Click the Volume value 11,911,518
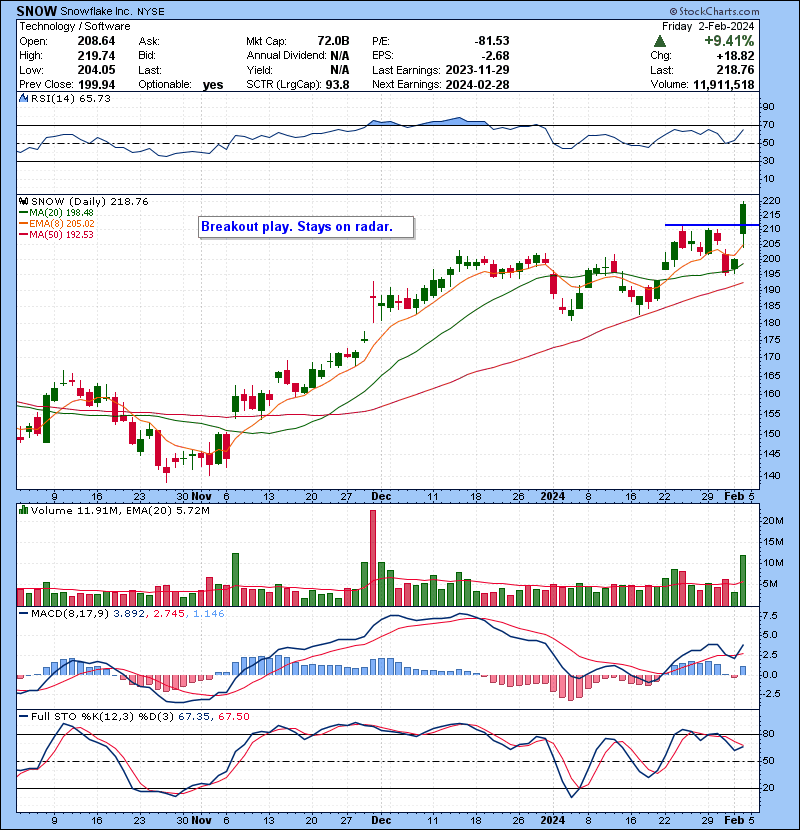The height and width of the screenshot is (830, 800). 724,84
